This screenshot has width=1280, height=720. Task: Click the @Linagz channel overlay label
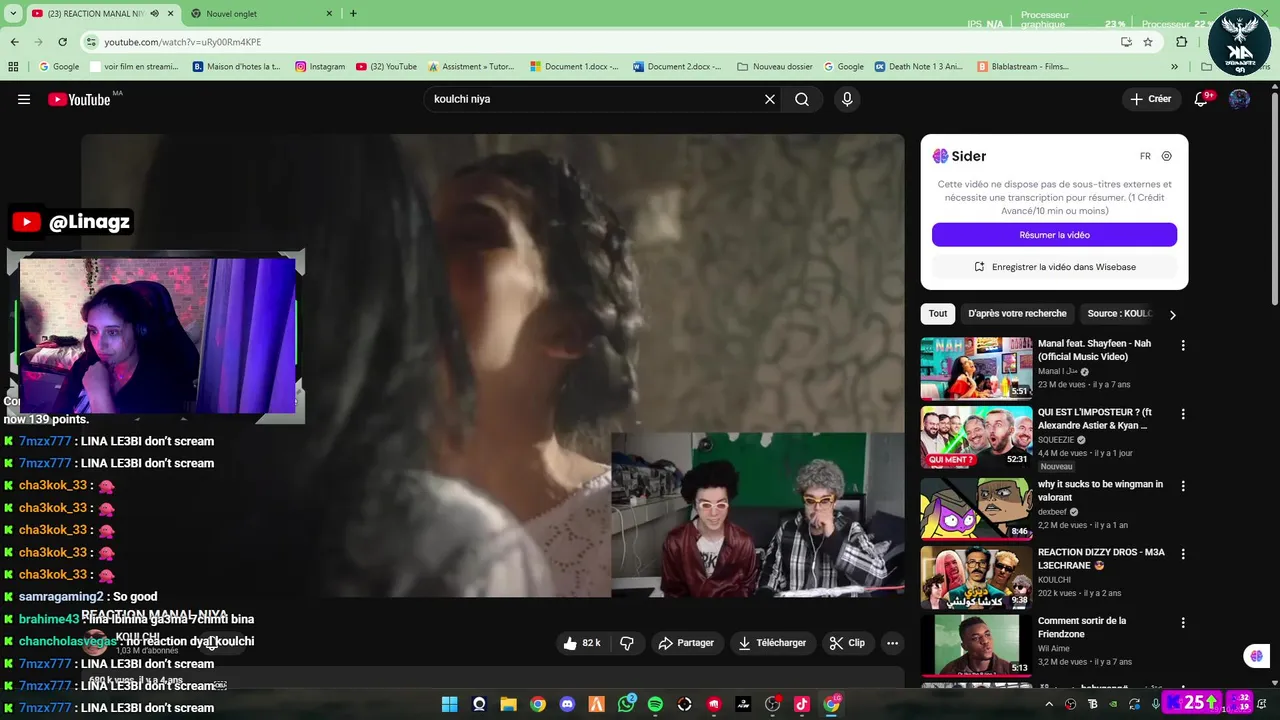coord(71,222)
